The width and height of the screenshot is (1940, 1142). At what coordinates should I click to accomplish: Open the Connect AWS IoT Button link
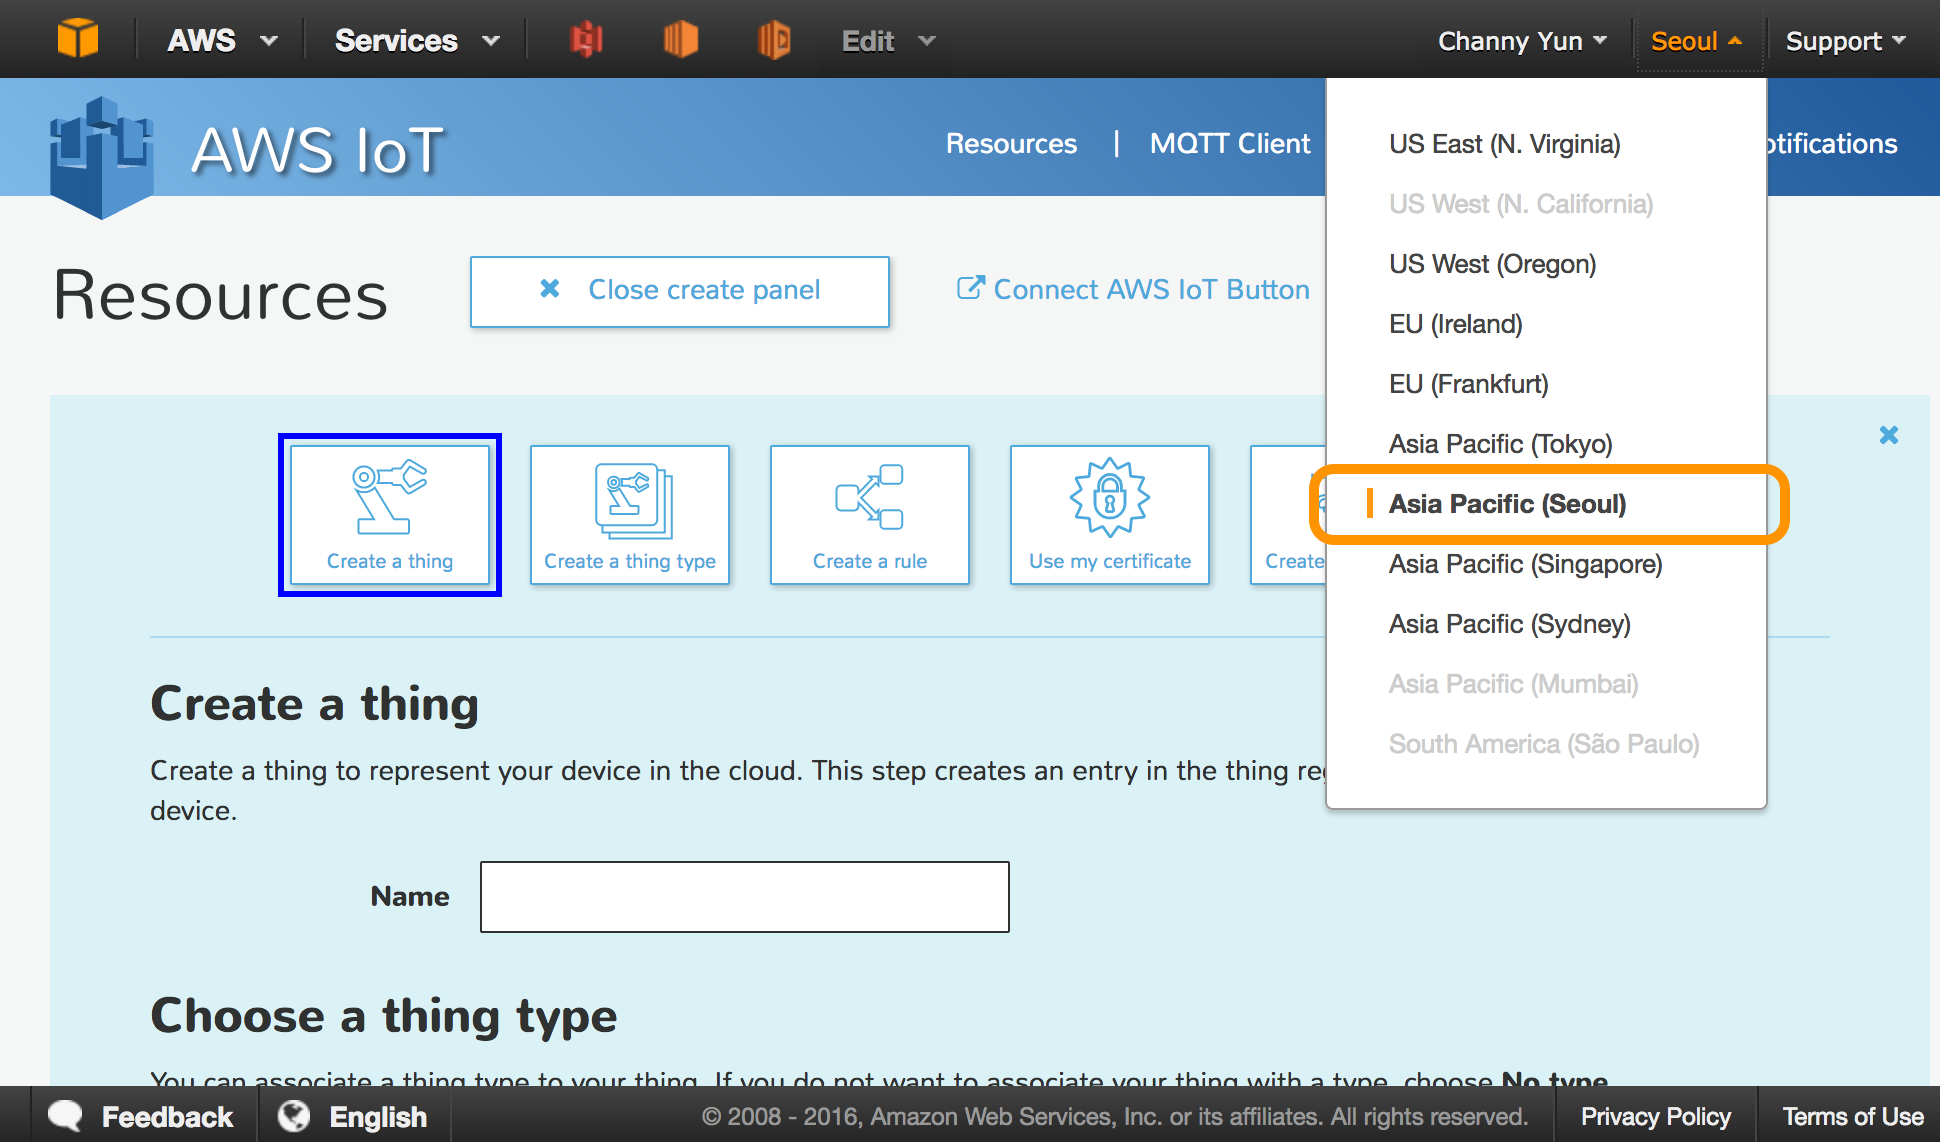1133,290
